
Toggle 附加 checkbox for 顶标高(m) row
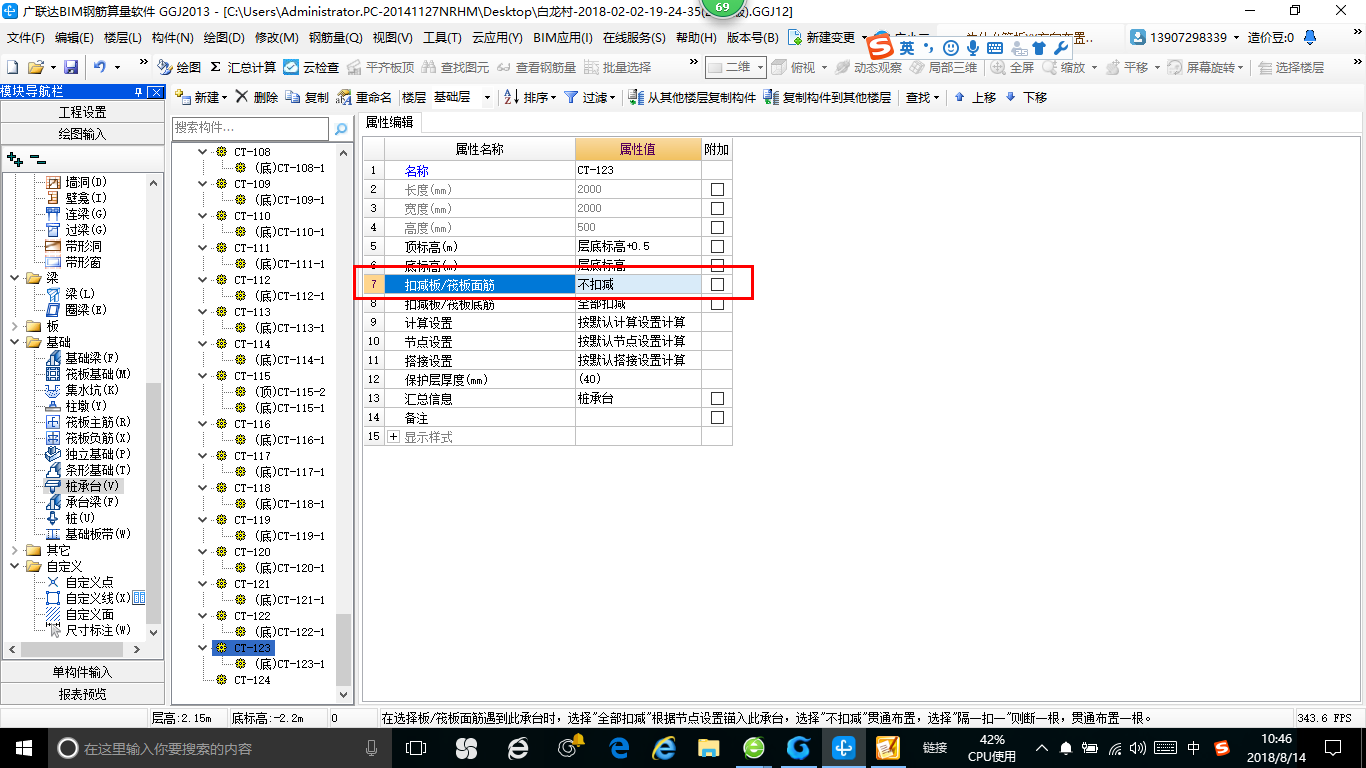717,246
